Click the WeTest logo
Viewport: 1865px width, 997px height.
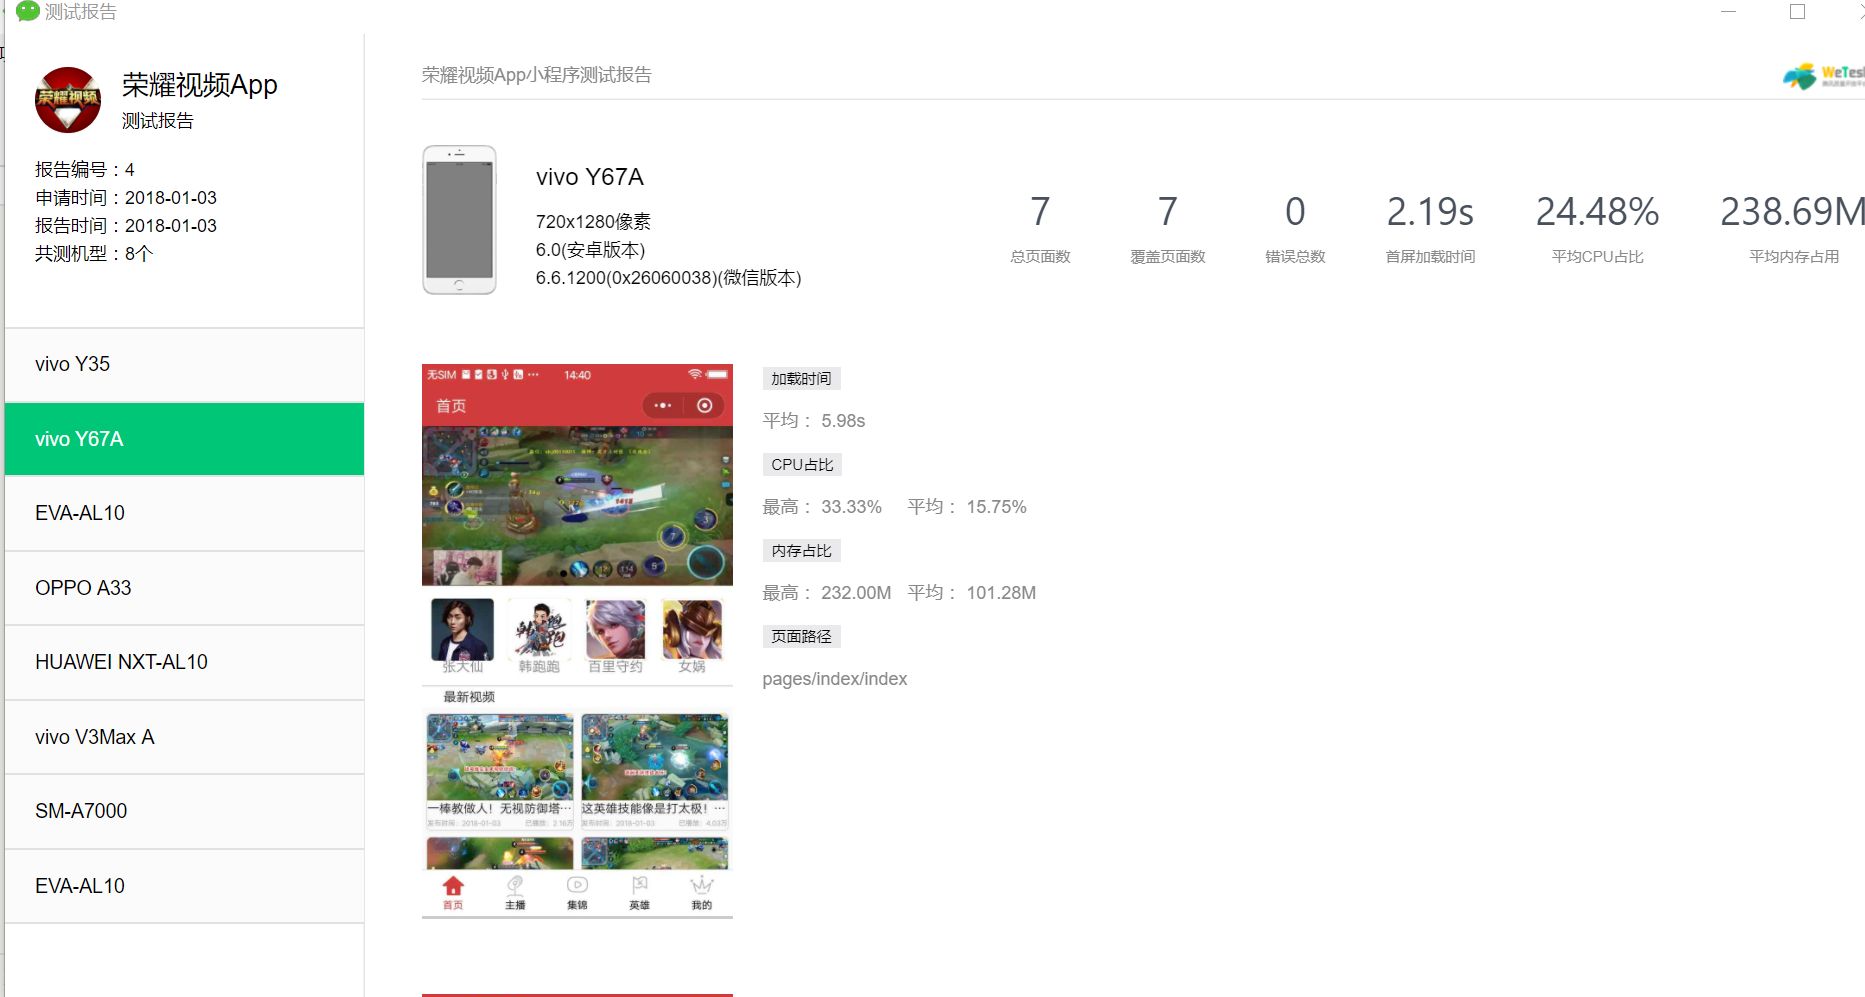coord(1823,76)
